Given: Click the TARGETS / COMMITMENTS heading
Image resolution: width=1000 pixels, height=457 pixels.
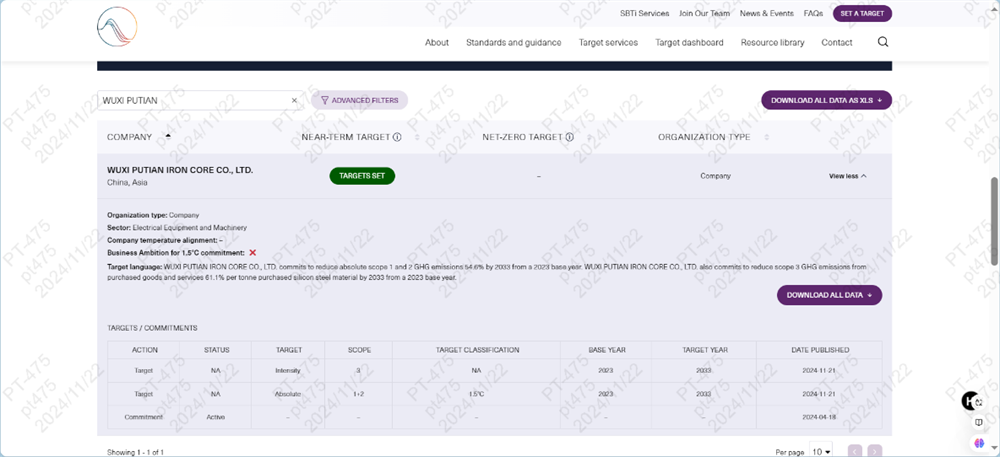Looking at the screenshot, I should [x=152, y=328].
